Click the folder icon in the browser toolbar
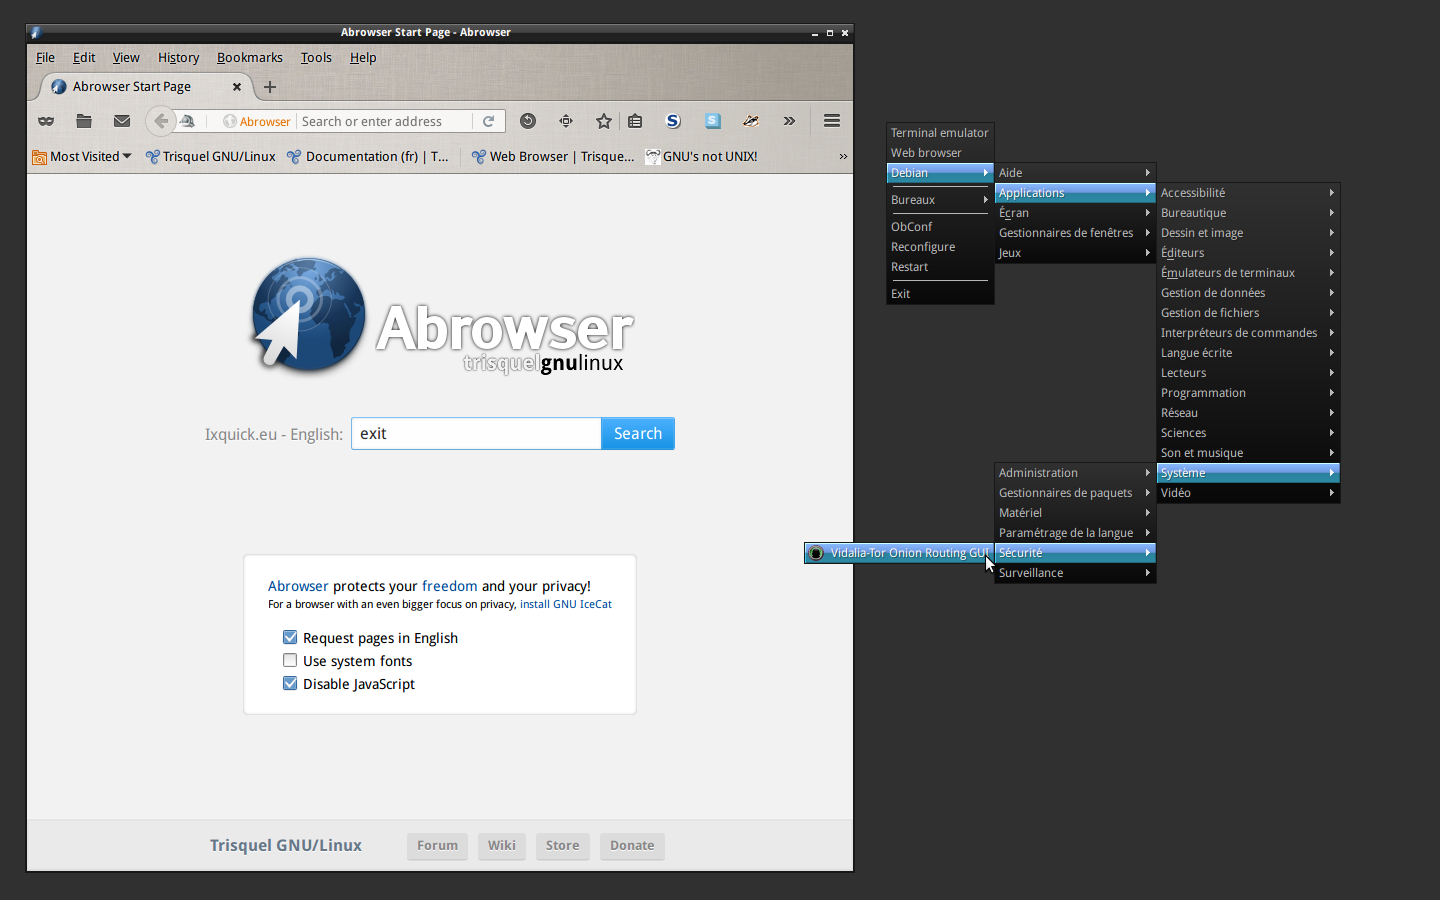 84,121
